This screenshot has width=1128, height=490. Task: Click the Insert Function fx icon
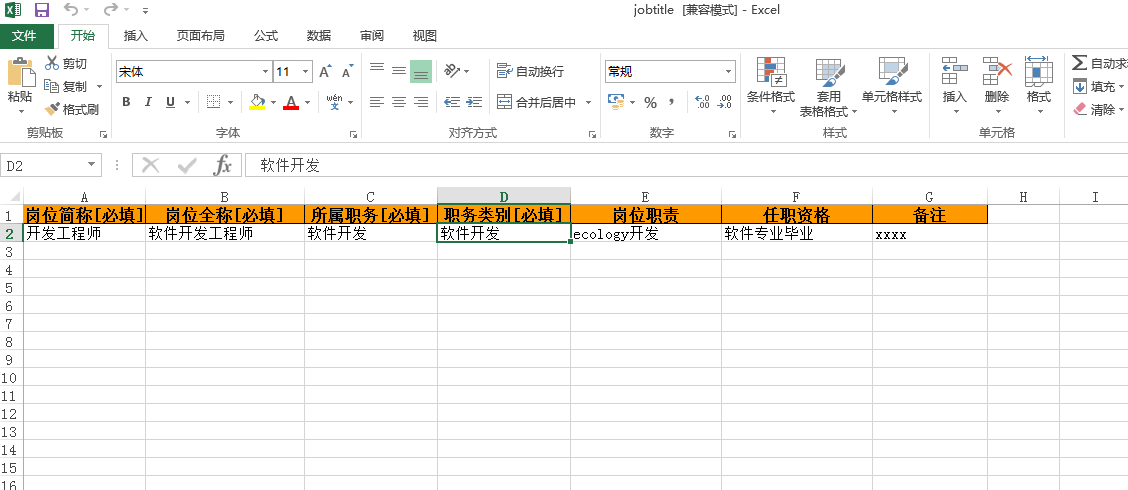coord(223,165)
